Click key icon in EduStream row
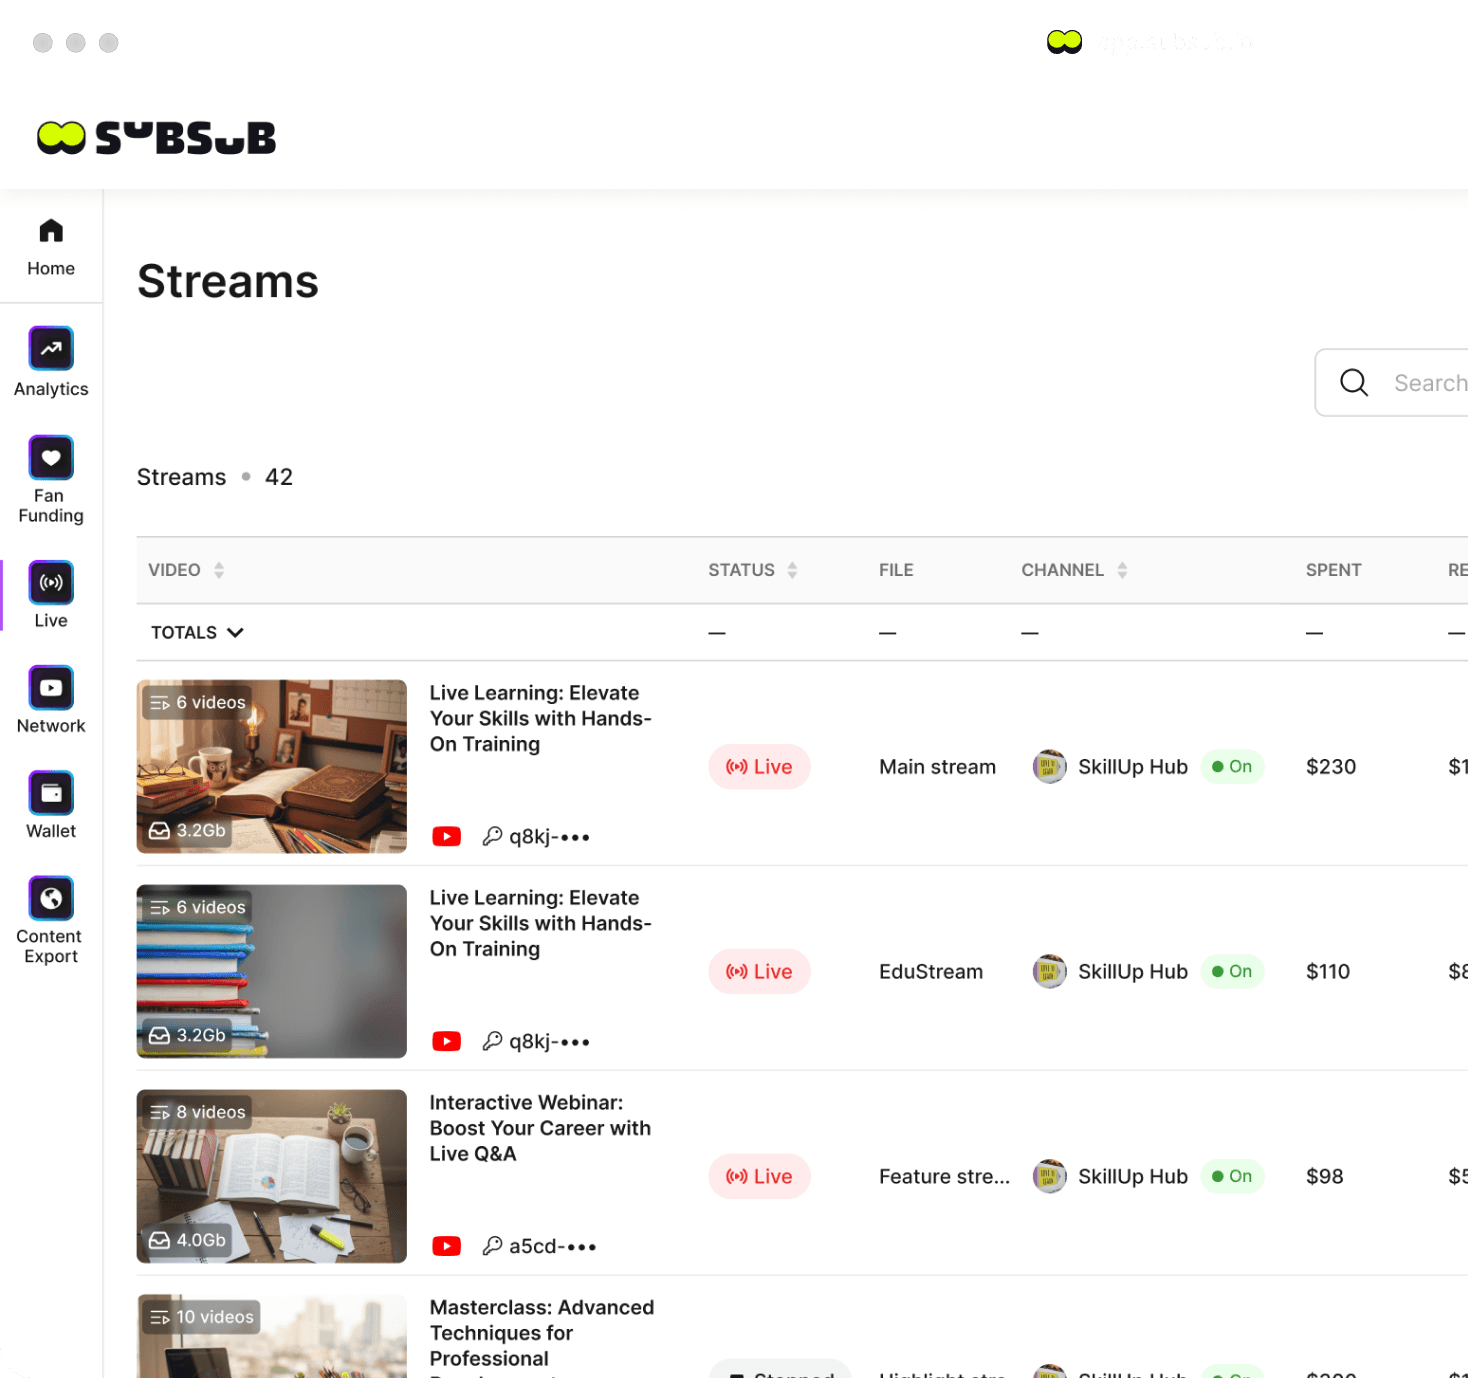The image size is (1468, 1378). click(492, 1041)
